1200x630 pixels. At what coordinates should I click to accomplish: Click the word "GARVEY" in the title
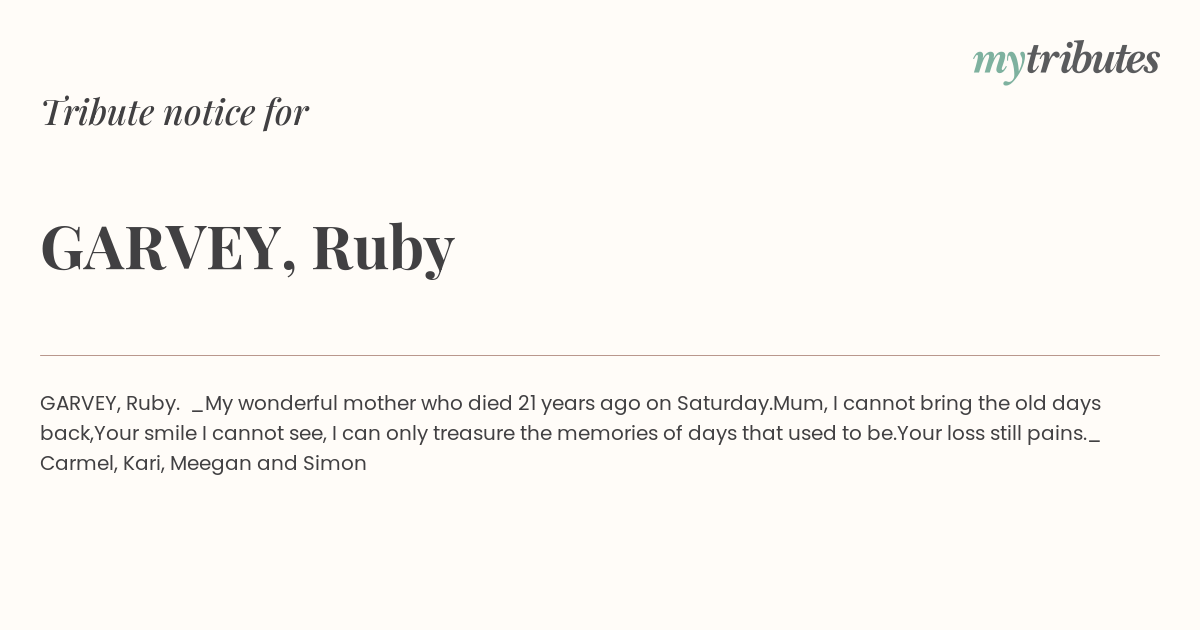click(162, 247)
